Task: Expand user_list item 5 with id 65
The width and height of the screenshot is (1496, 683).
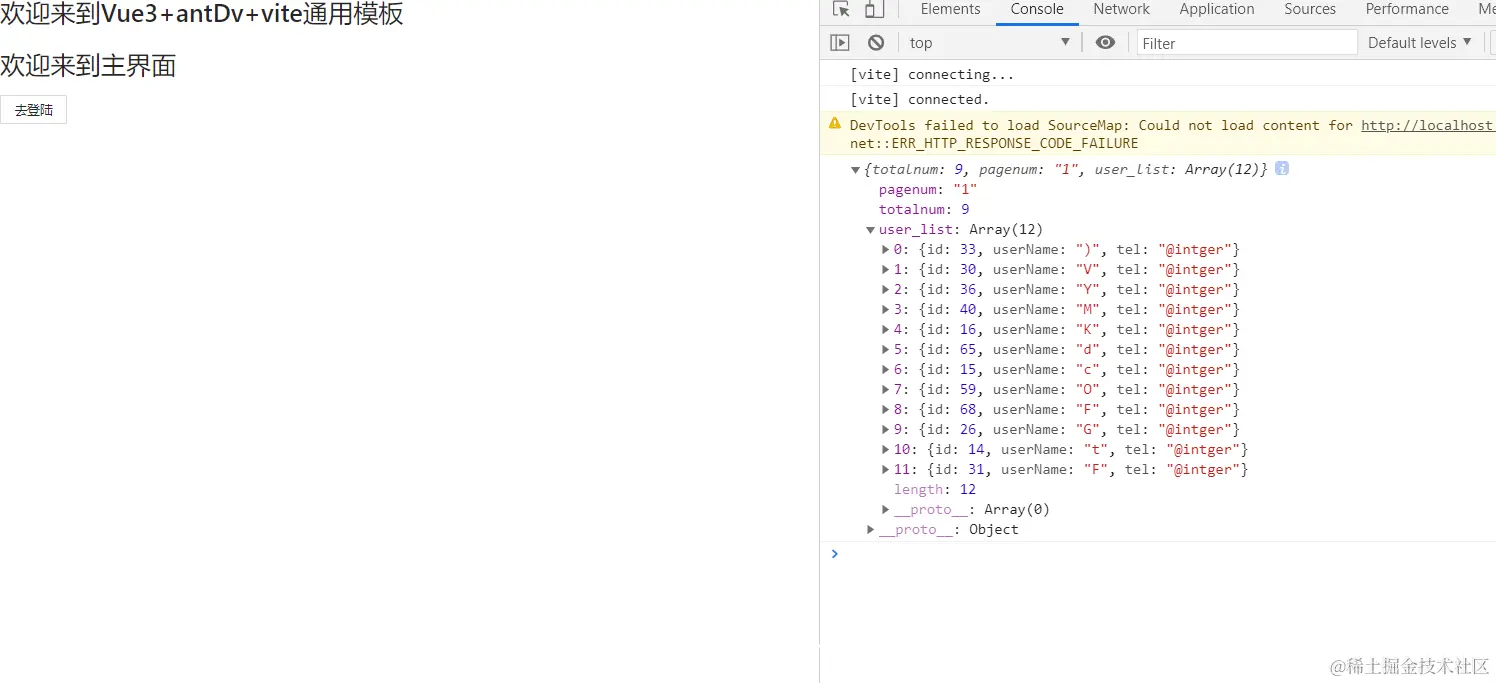Action: [886, 349]
